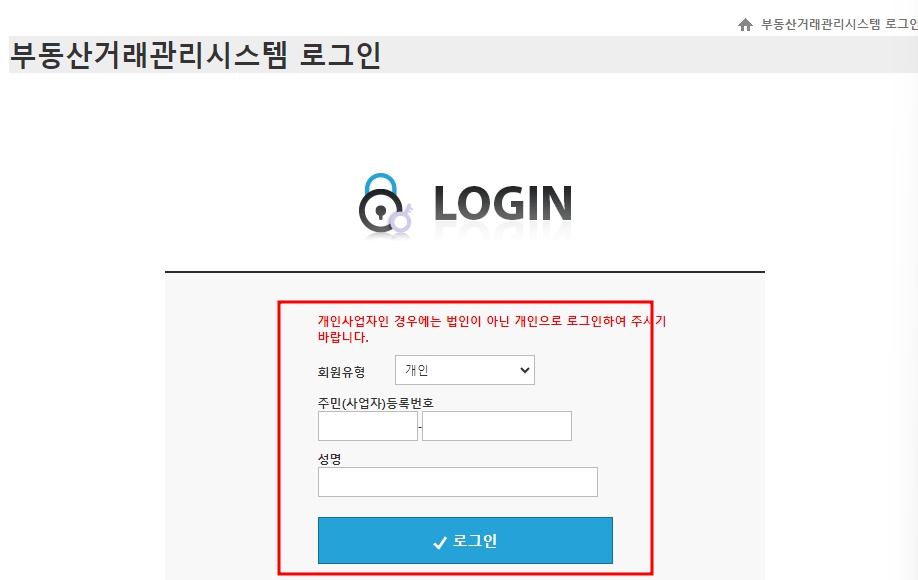
Task: Click into the 성명 name field
Action: [x=457, y=482]
